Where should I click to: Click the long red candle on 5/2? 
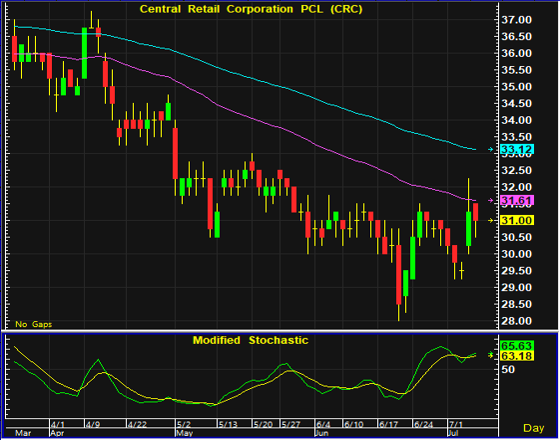(175, 154)
